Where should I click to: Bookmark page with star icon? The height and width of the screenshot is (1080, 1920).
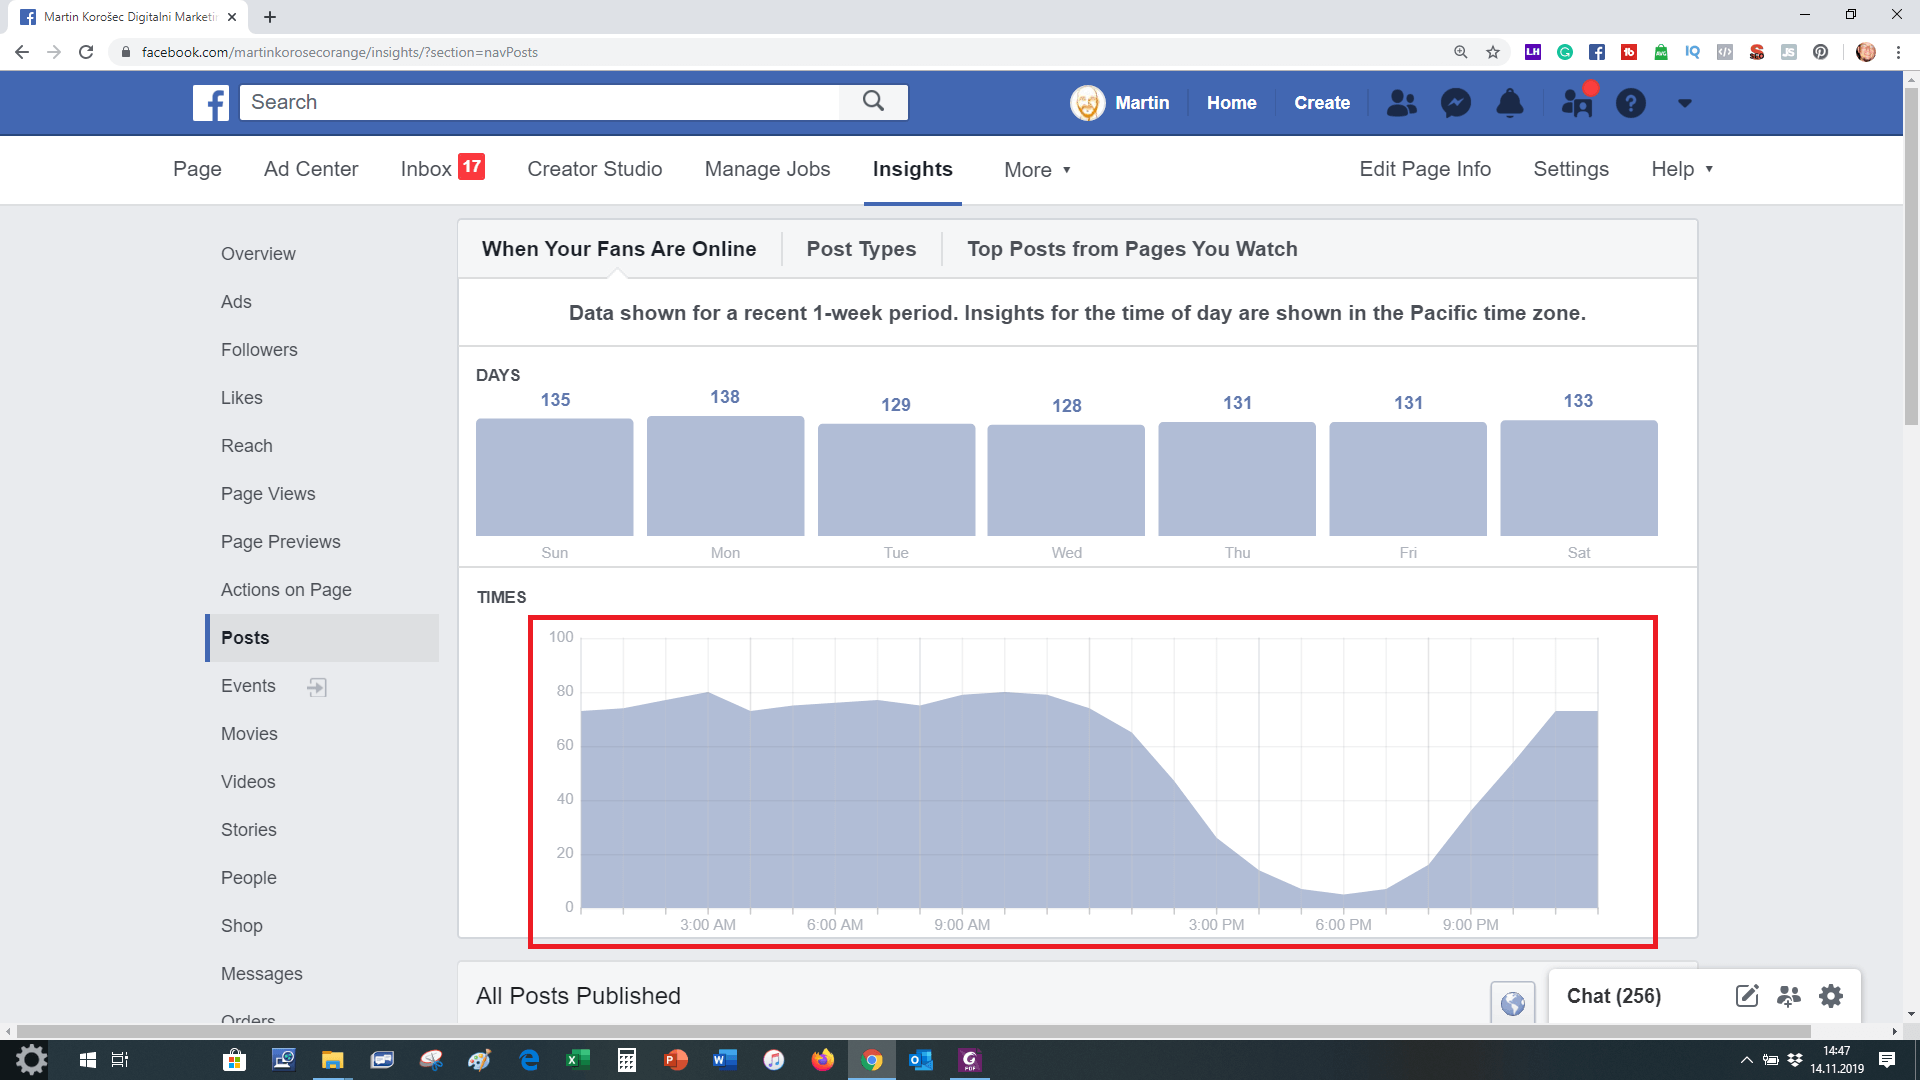pos(1493,52)
